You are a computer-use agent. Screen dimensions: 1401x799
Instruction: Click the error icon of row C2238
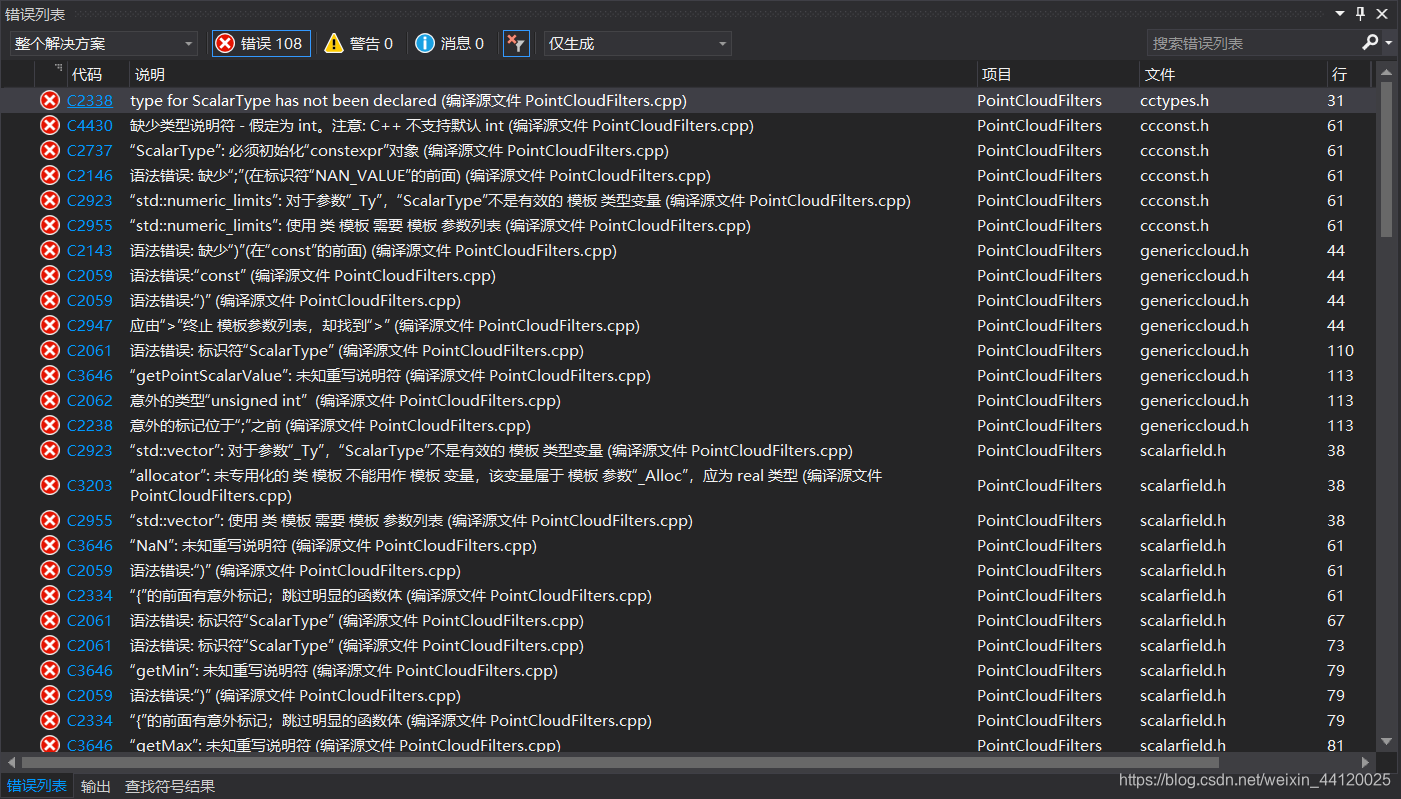49,425
